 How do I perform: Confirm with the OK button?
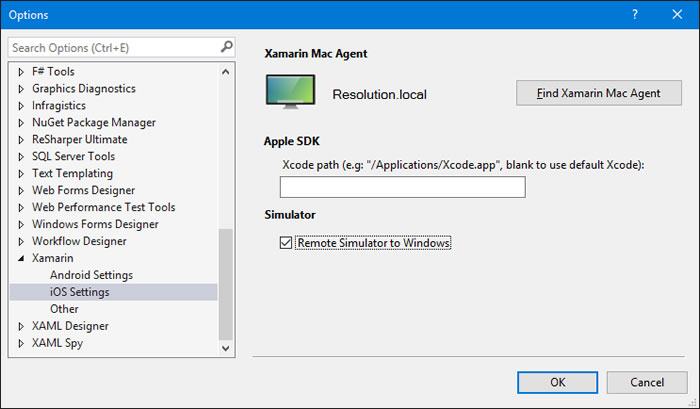pos(558,382)
